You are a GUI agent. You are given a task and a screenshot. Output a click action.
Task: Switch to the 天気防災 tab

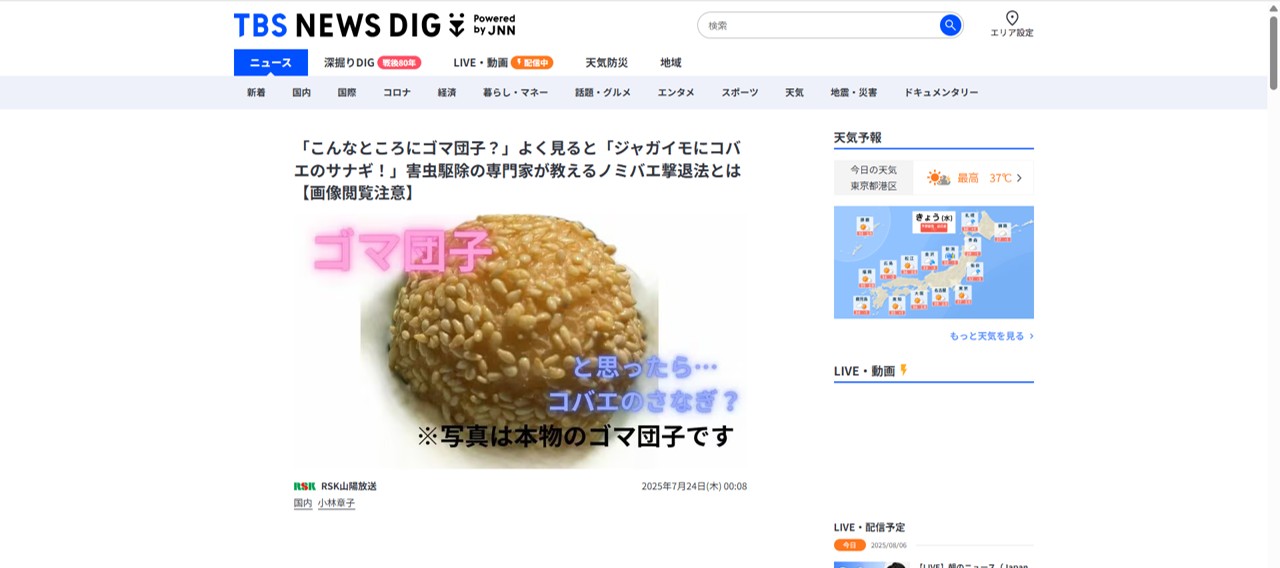pyautogui.click(x=606, y=63)
